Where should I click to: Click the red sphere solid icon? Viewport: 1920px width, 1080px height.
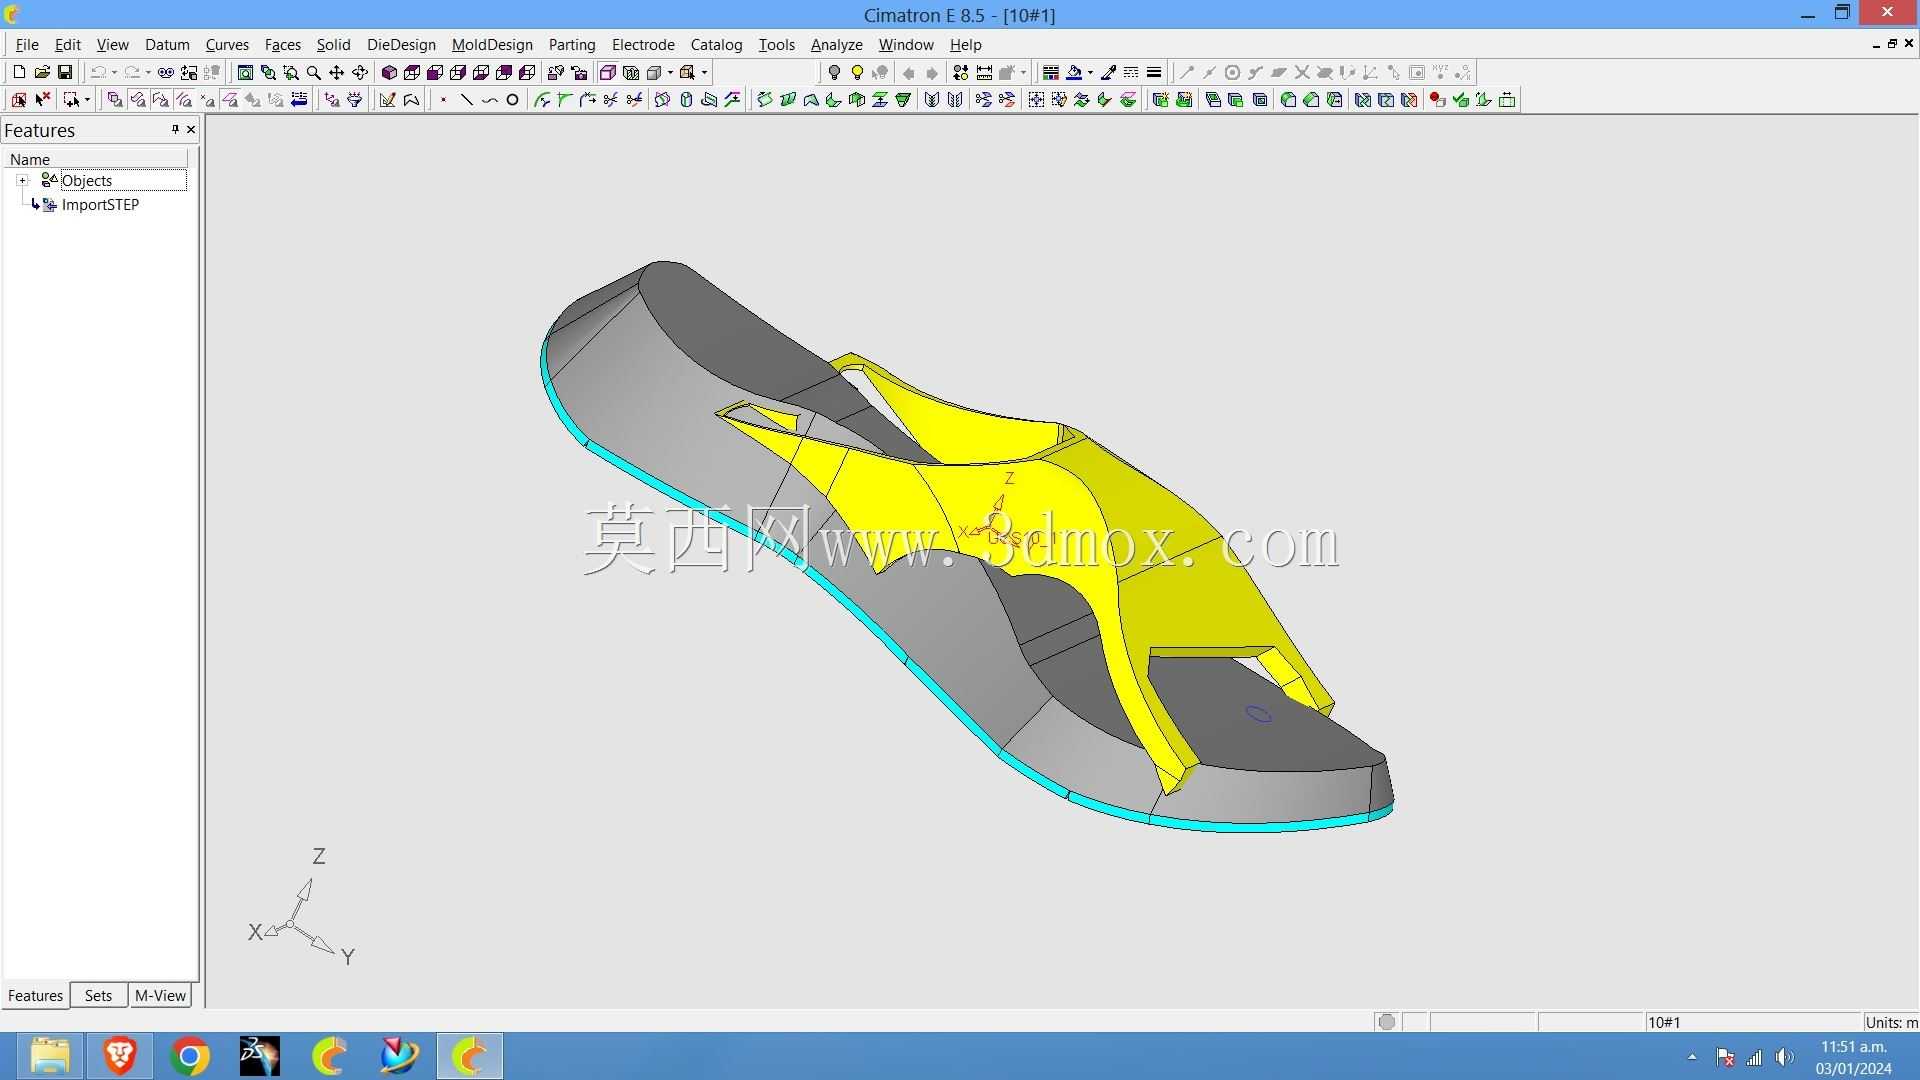click(1437, 100)
